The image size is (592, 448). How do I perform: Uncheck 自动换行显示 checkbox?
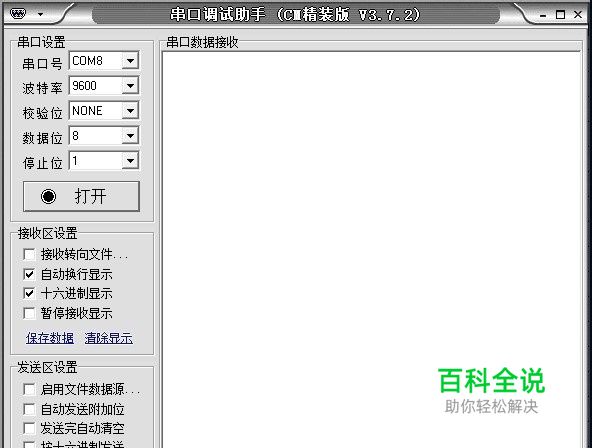(x=29, y=274)
